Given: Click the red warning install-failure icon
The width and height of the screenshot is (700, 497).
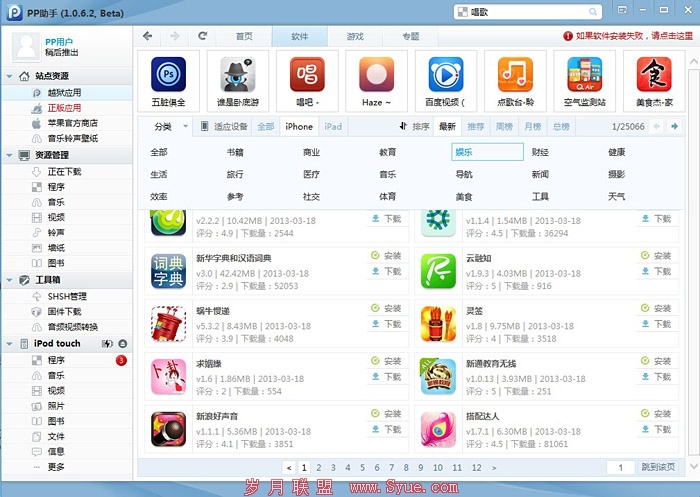Looking at the screenshot, I should (x=568, y=36).
